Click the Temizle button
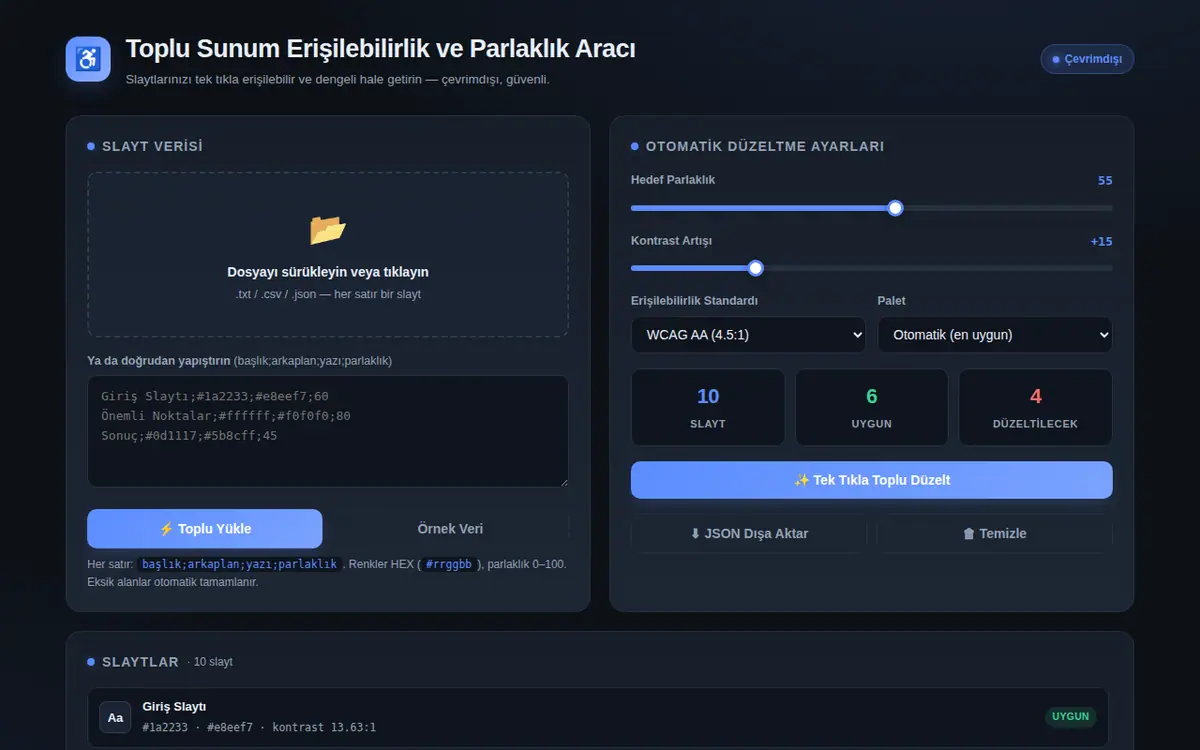The image size is (1200, 750). tap(995, 533)
